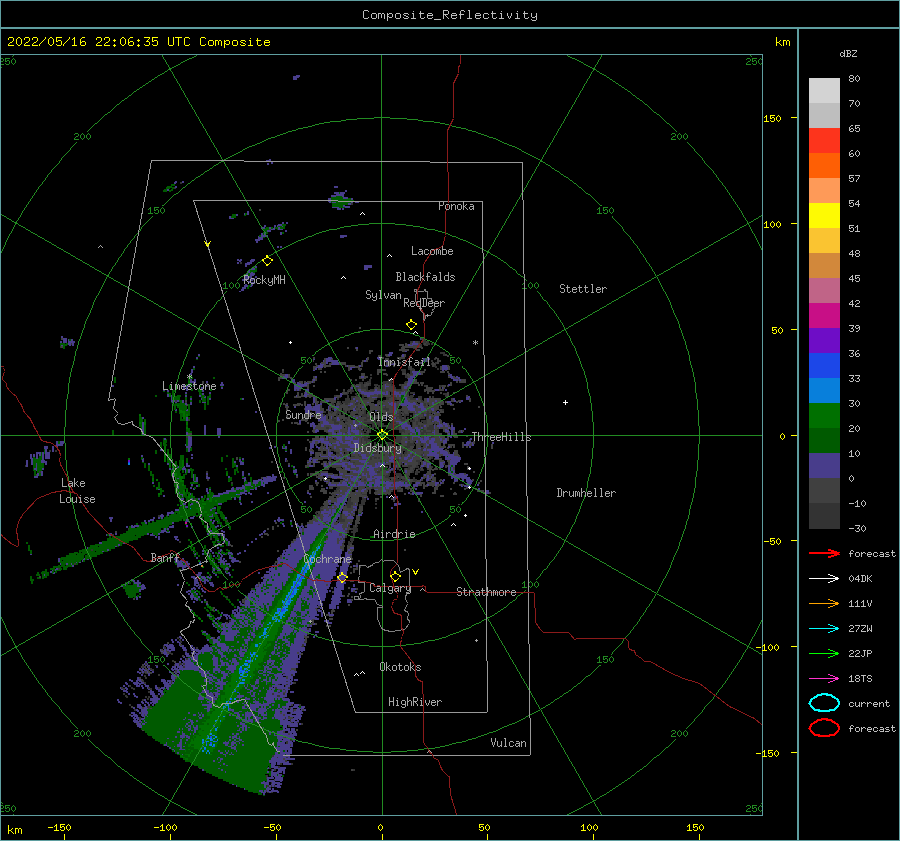Click the white 04DK arrow in legend
This screenshot has width=900, height=841.
pyautogui.click(x=824, y=579)
